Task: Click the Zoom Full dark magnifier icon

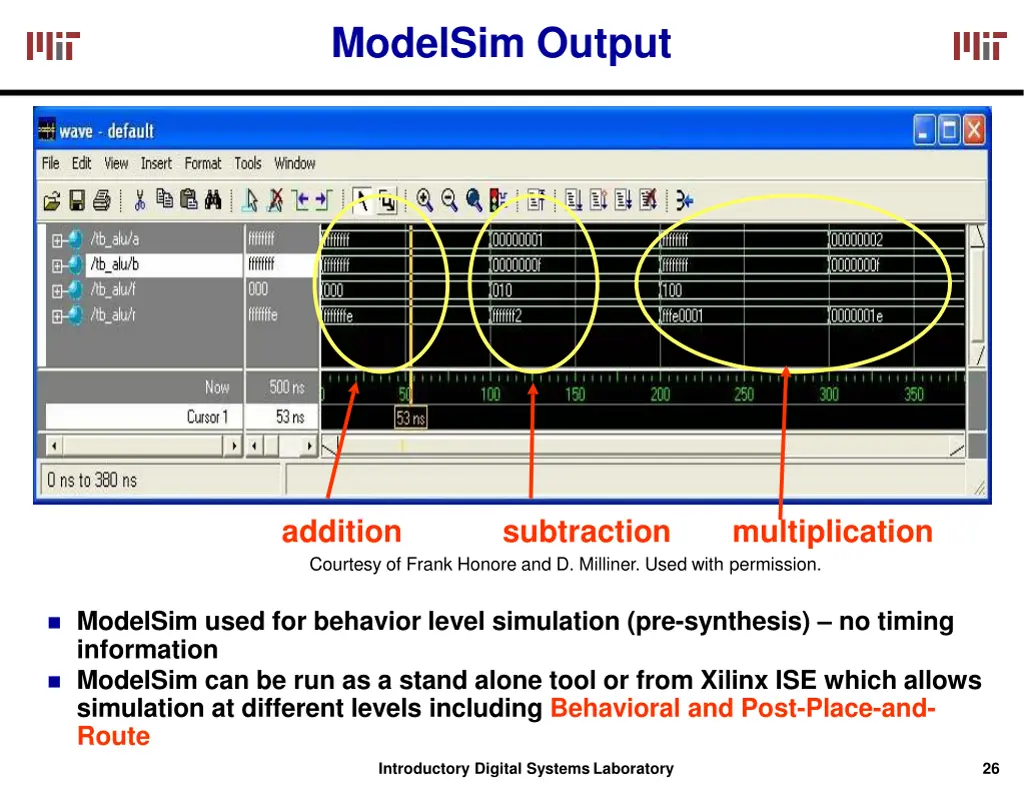Action: [x=474, y=200]
